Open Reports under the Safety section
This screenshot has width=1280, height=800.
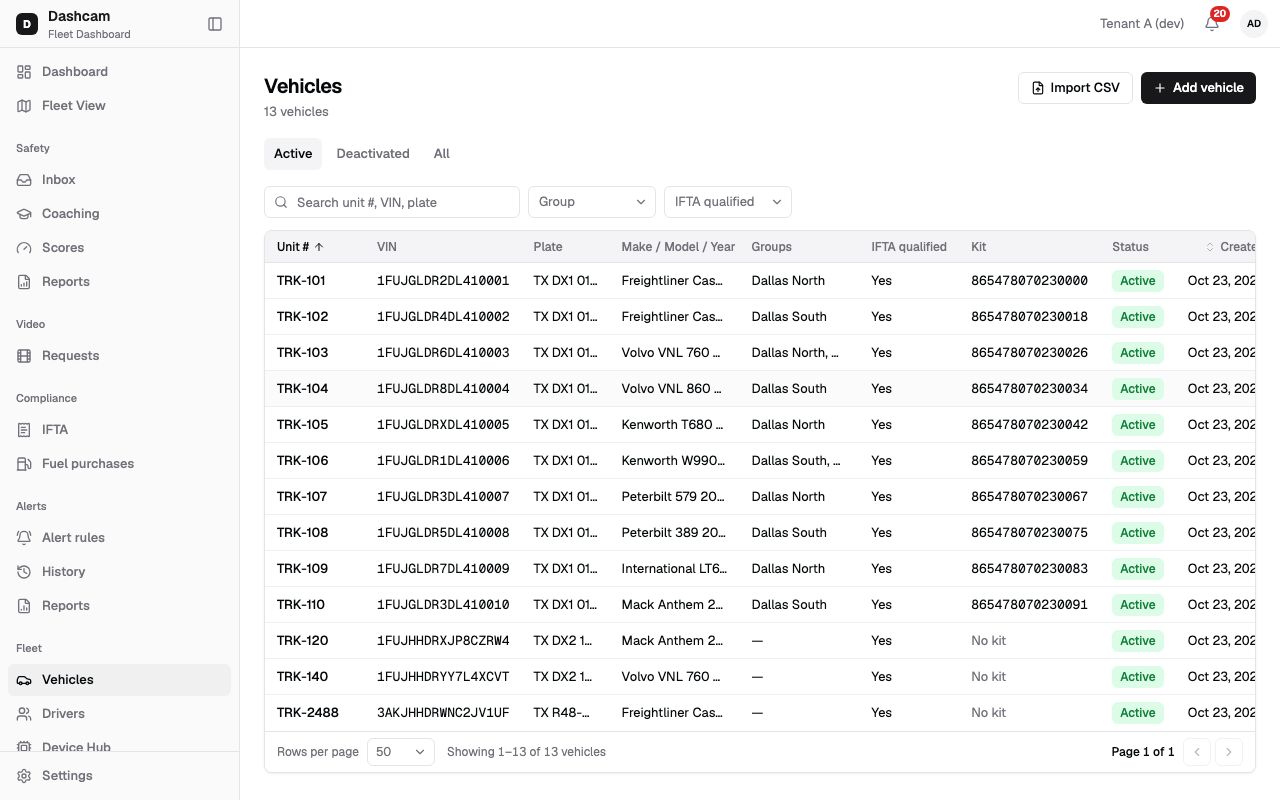pos(120,282)
